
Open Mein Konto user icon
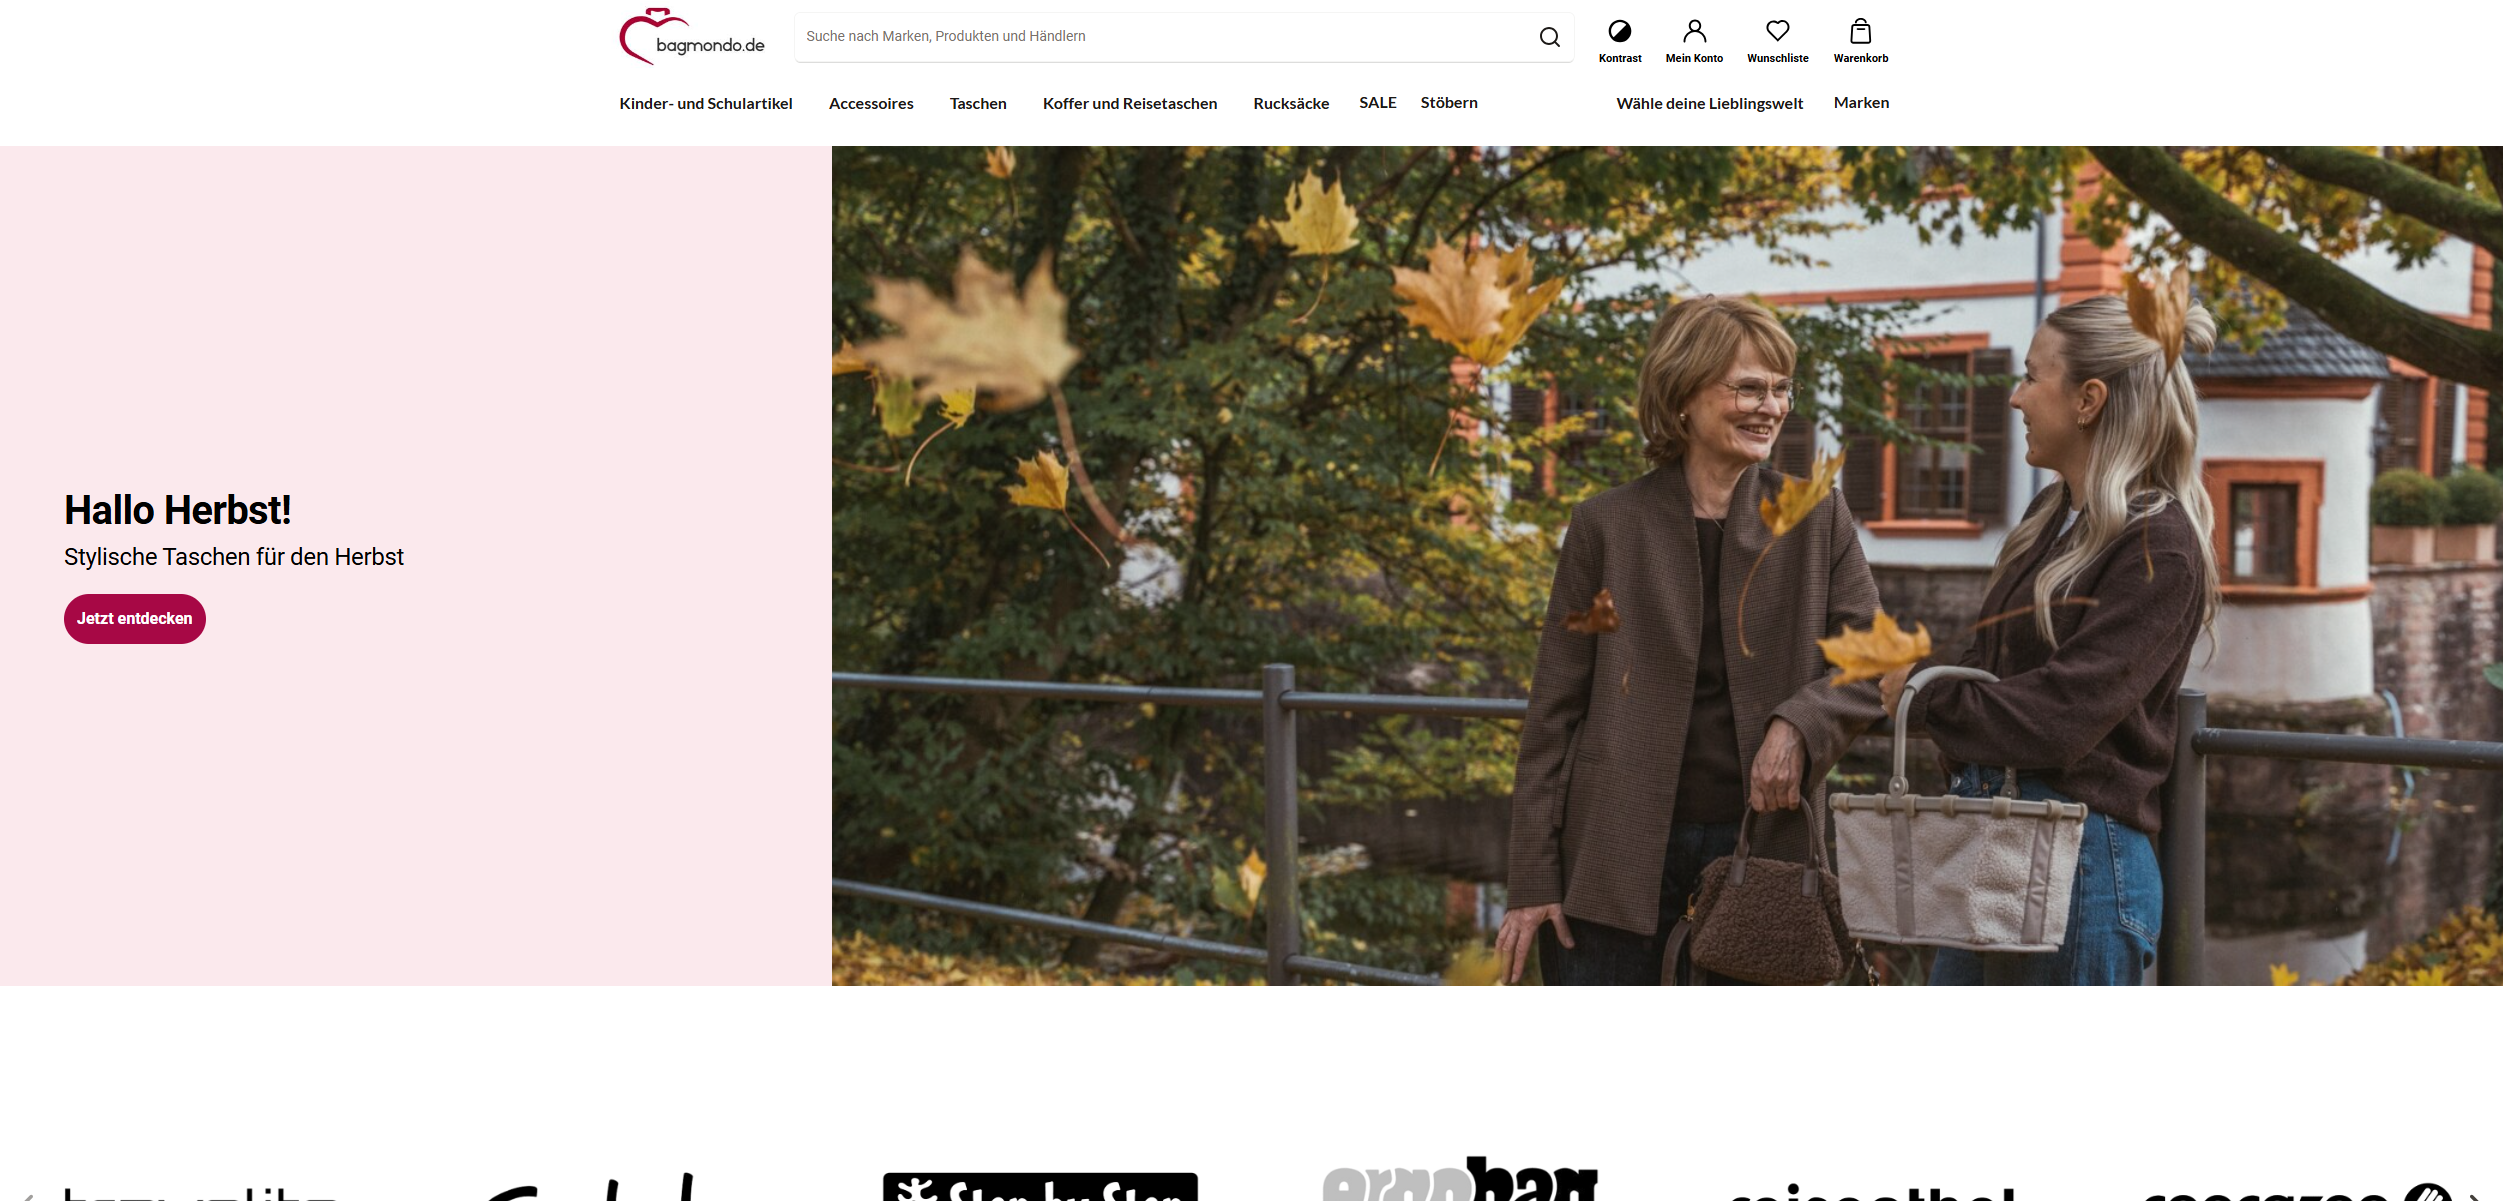coord(1693,32)
